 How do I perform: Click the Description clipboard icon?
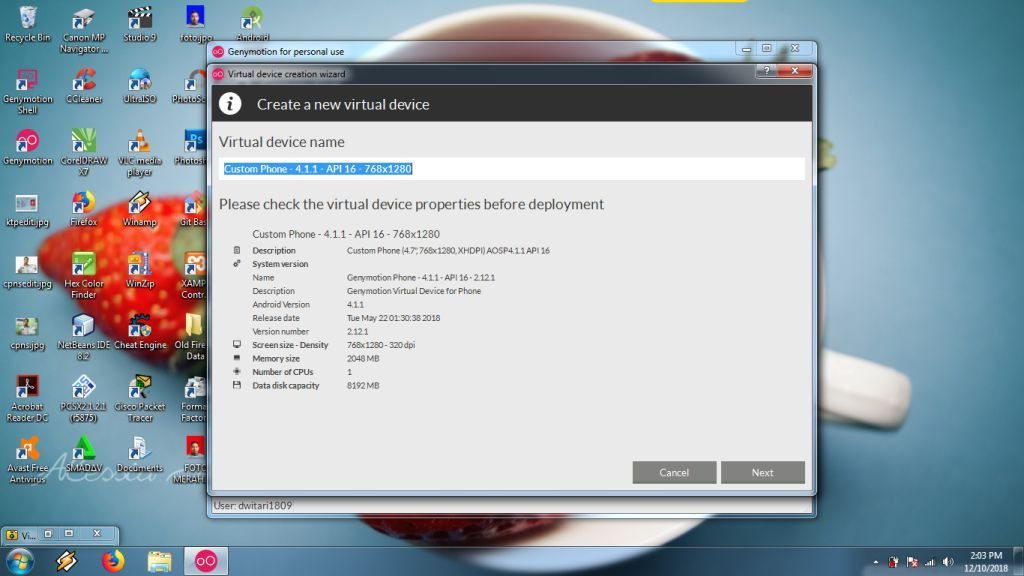pos(236,250)
